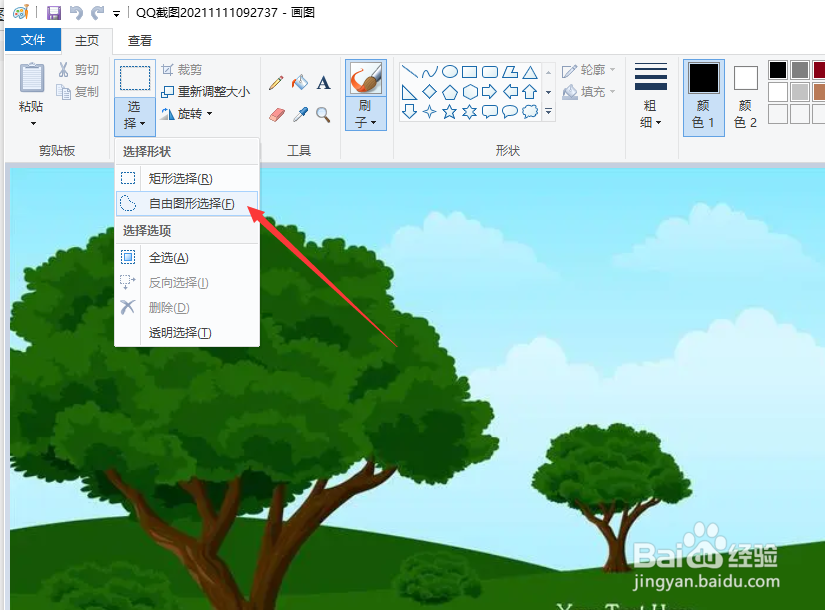Pick the Eraser tool
This screenshot has width=825, height=610.
277,113
